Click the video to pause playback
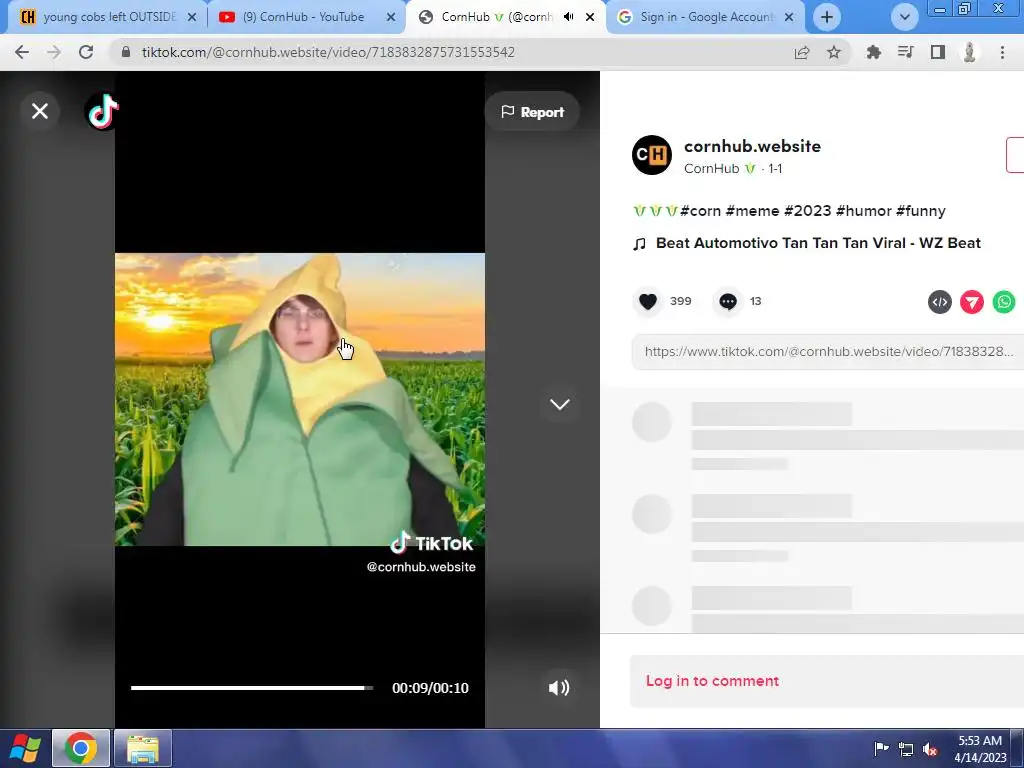 [300, 399]
